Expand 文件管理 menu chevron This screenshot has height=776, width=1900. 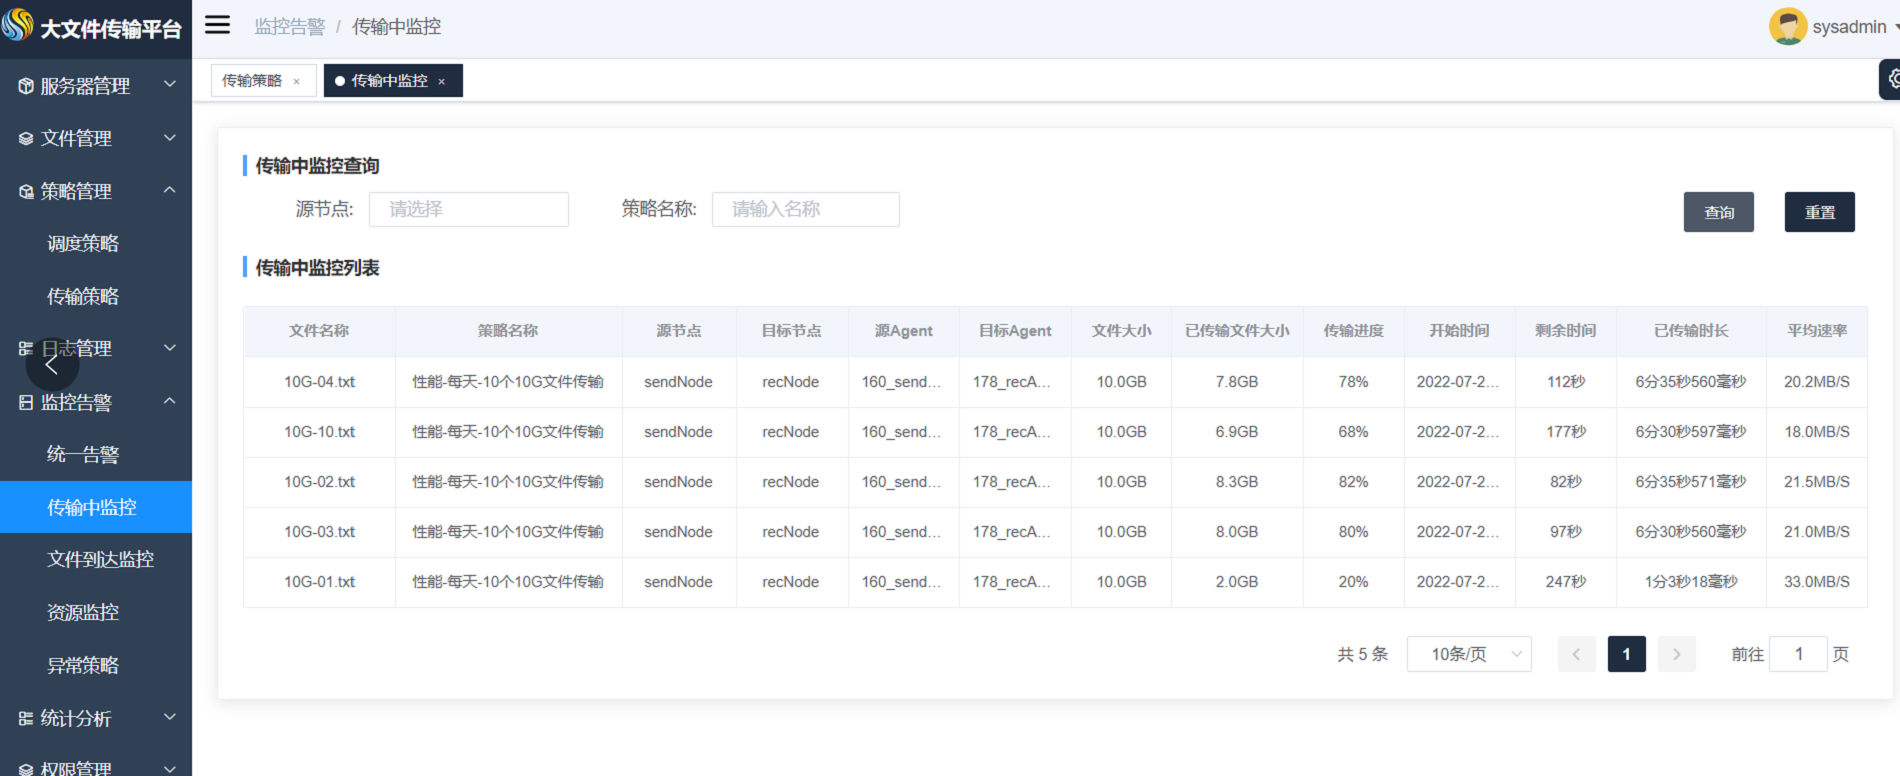[170, 137]
